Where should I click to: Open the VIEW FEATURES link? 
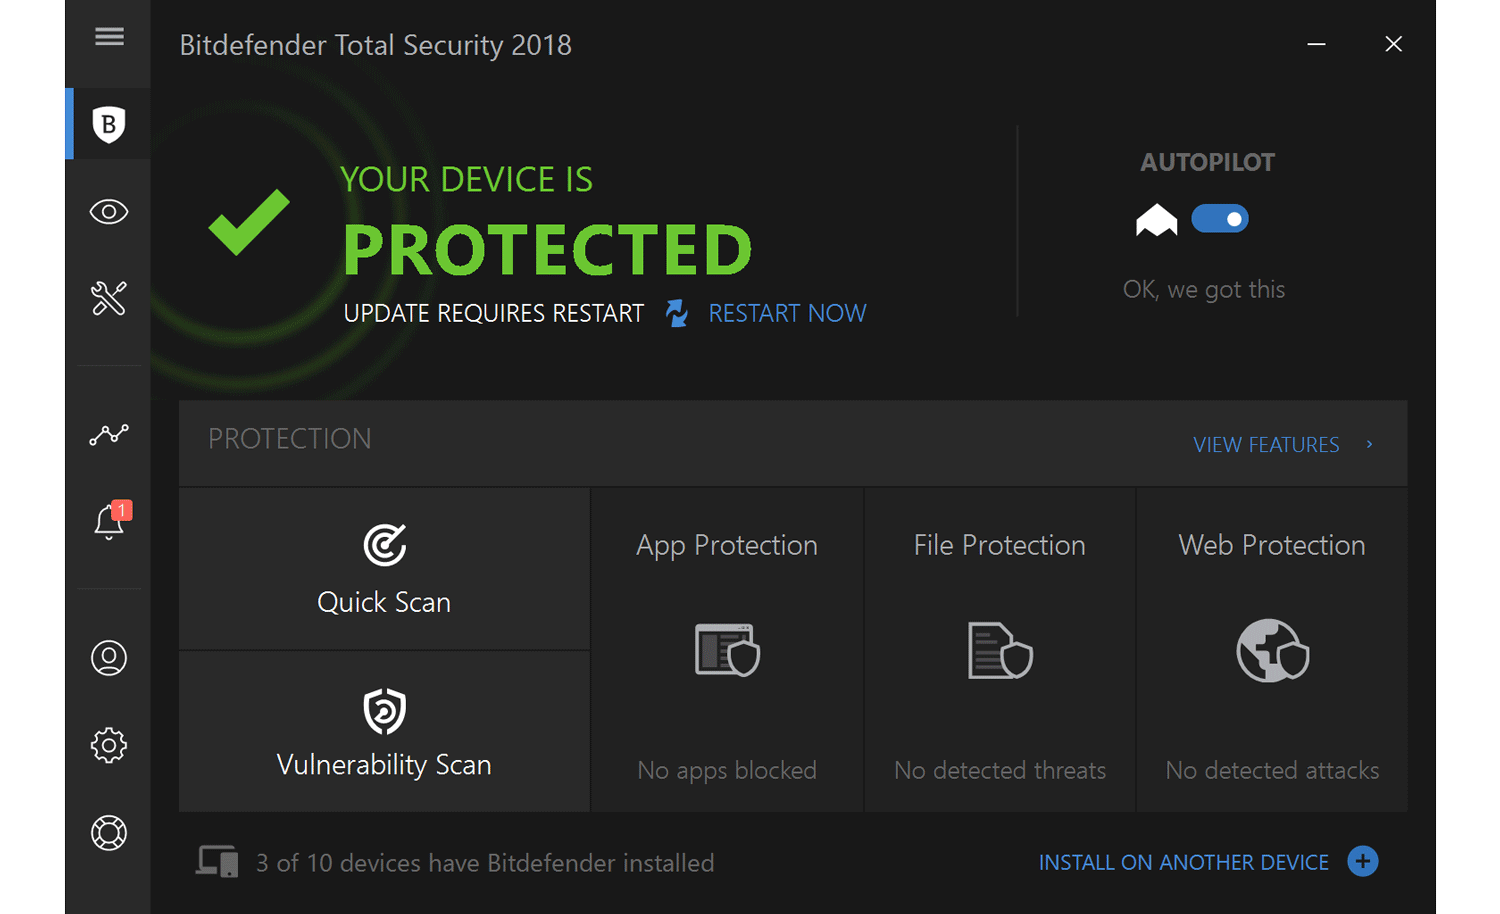(x=1266, y=445)
